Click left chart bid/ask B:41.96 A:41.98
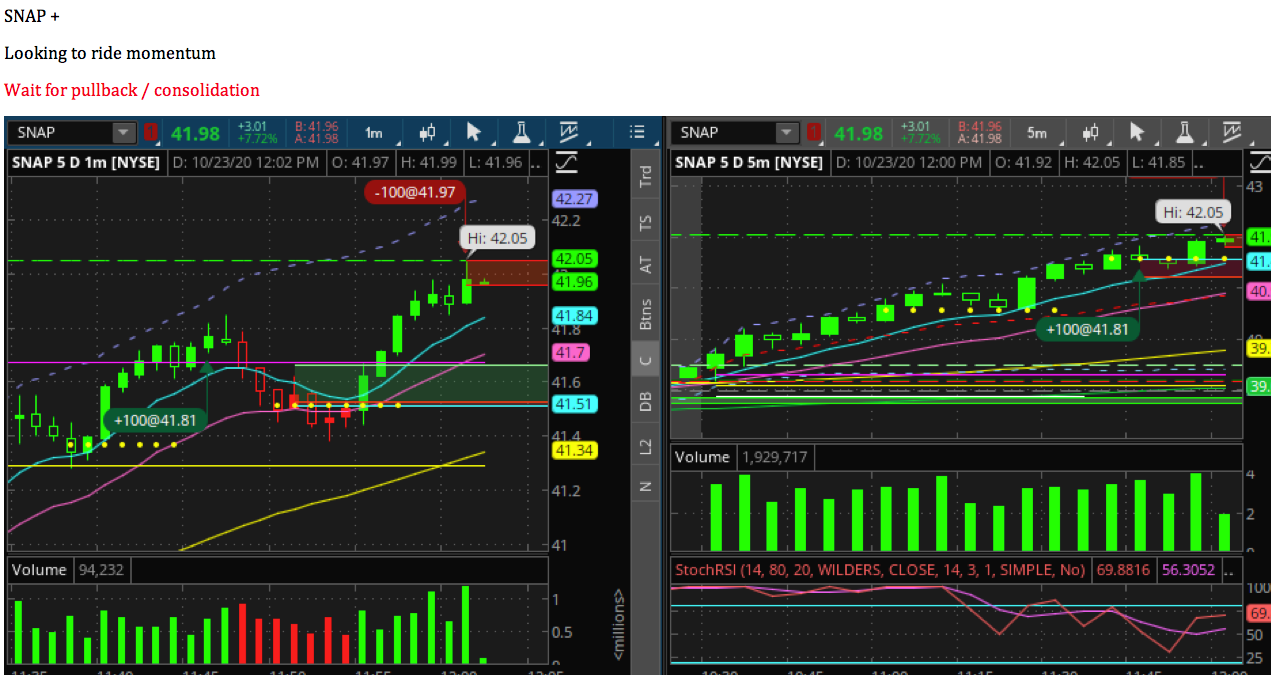The height and width of the screenshot is (675, 1271). 317,132
